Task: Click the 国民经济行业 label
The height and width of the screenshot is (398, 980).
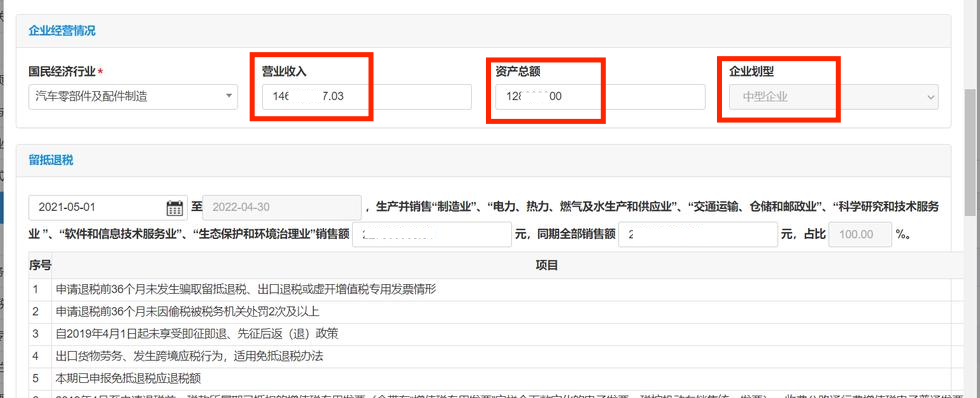Action: click(62, 71)
